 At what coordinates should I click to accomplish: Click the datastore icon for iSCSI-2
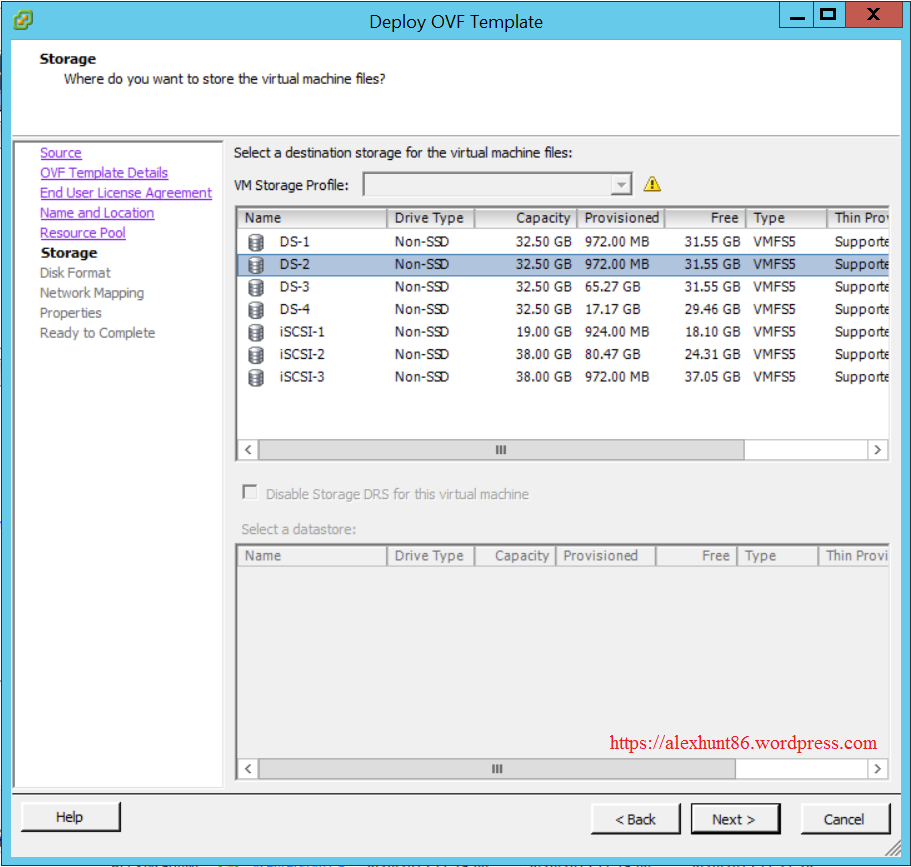tap(256, 355)
